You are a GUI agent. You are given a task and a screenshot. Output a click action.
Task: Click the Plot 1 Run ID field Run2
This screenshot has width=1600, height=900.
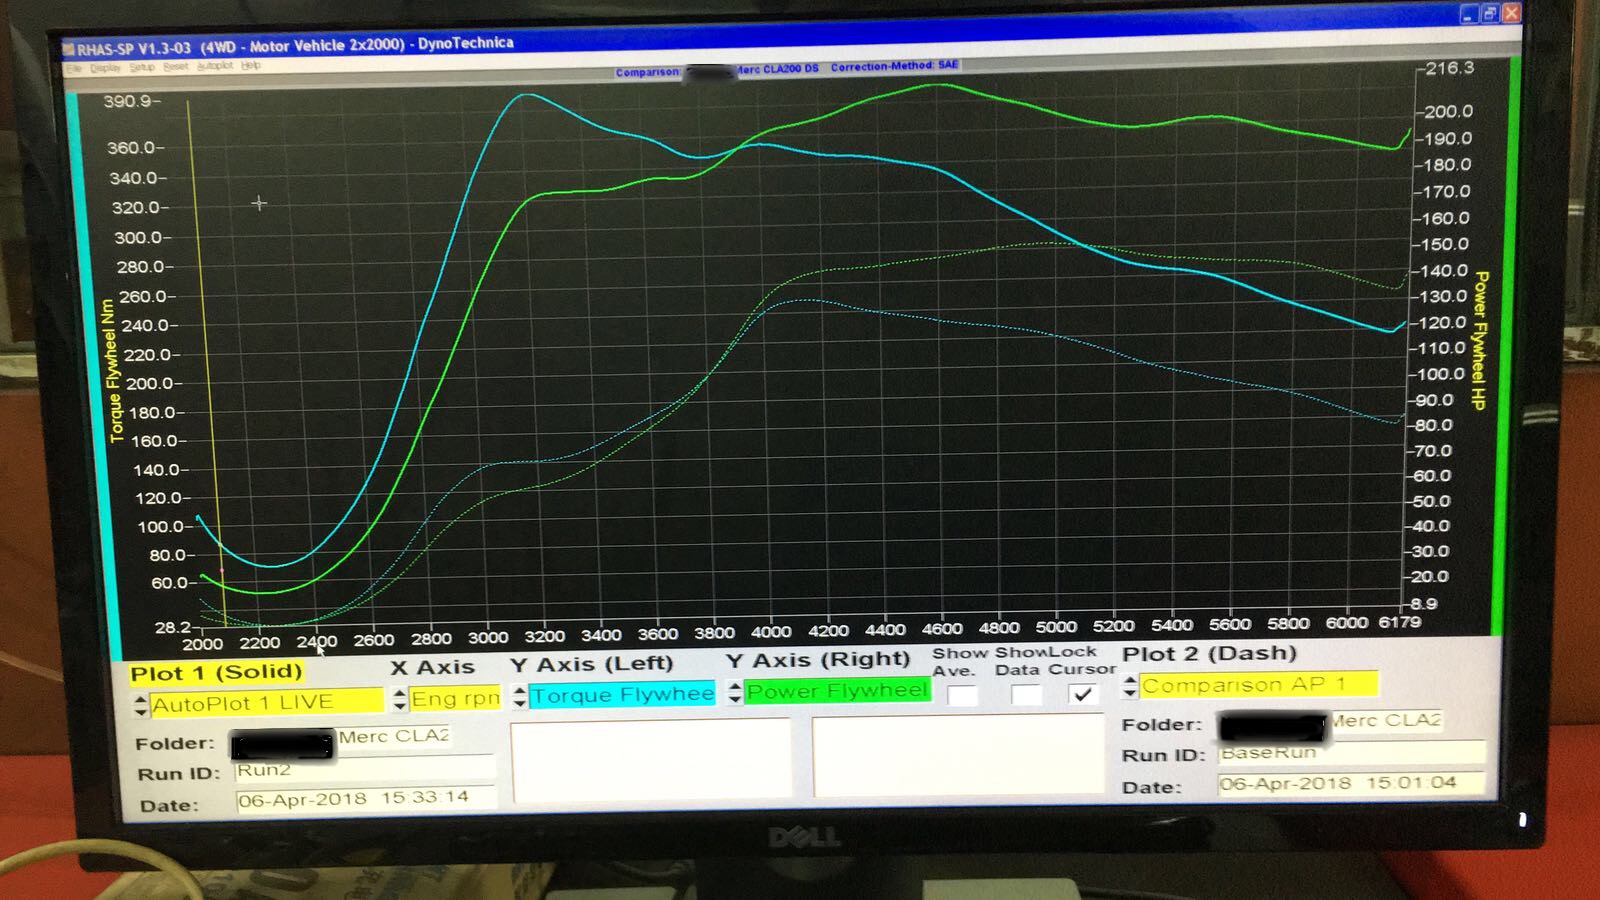(x=365, y=770)
